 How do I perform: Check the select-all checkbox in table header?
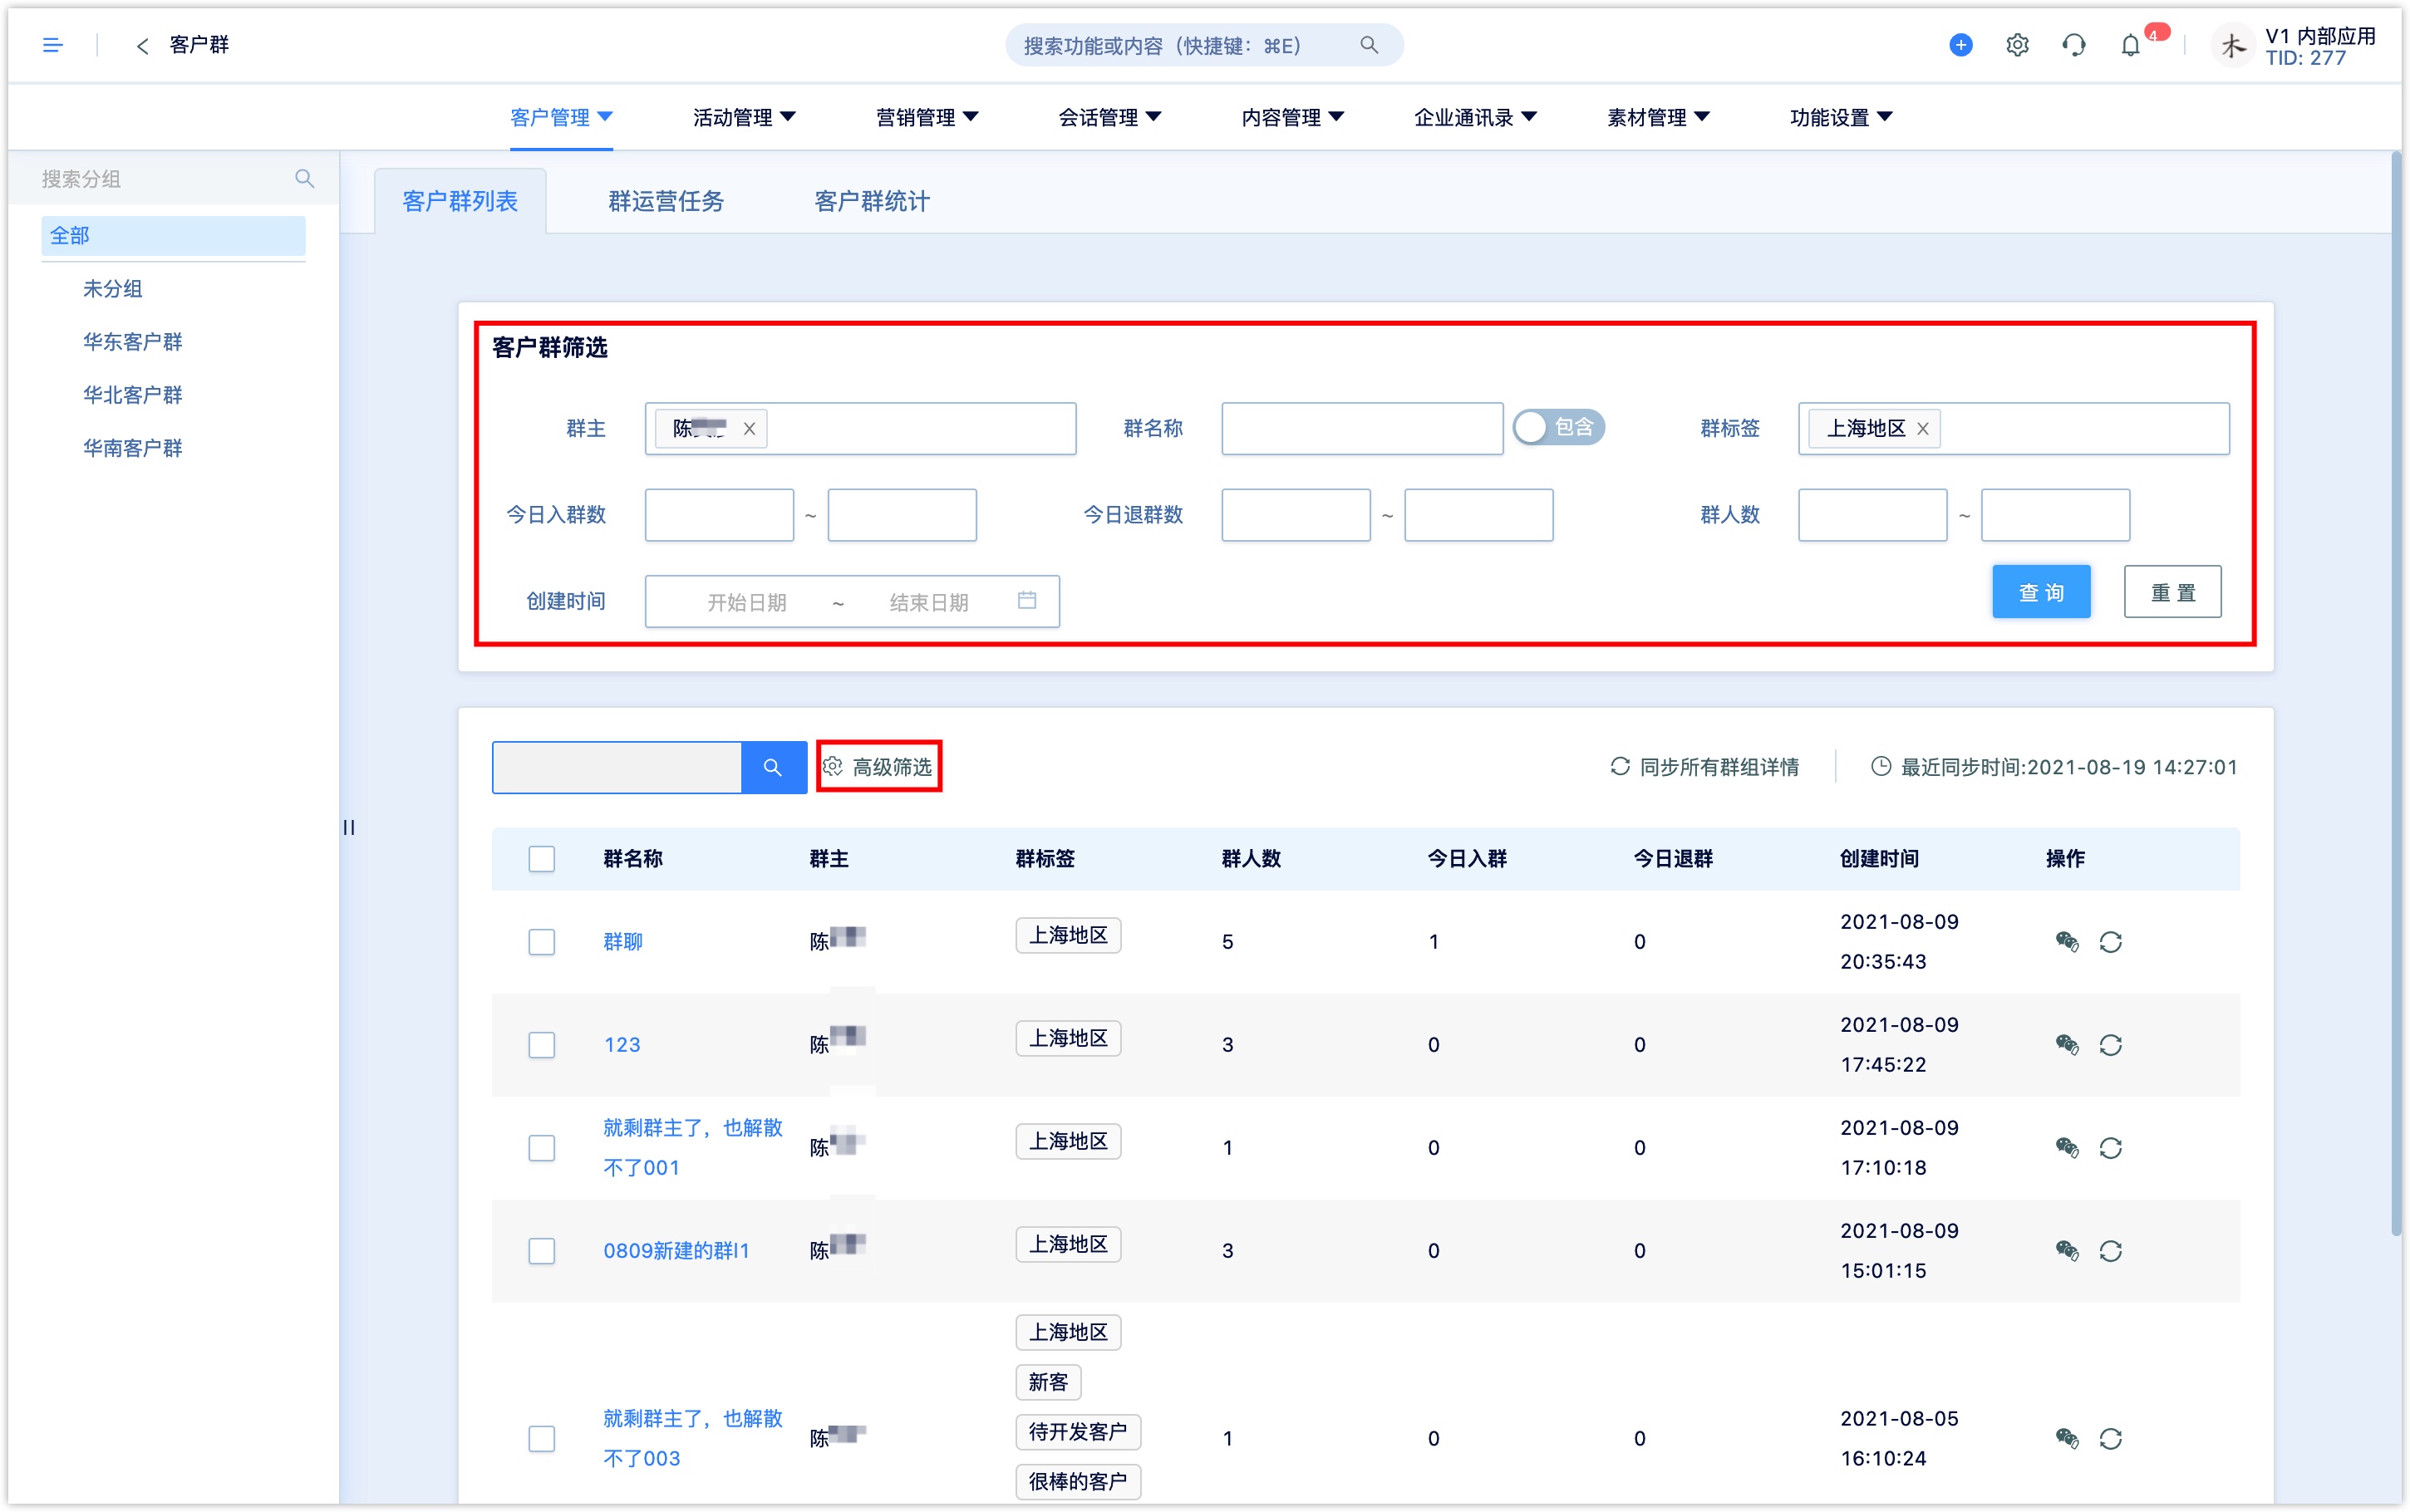tap(541, 858)
